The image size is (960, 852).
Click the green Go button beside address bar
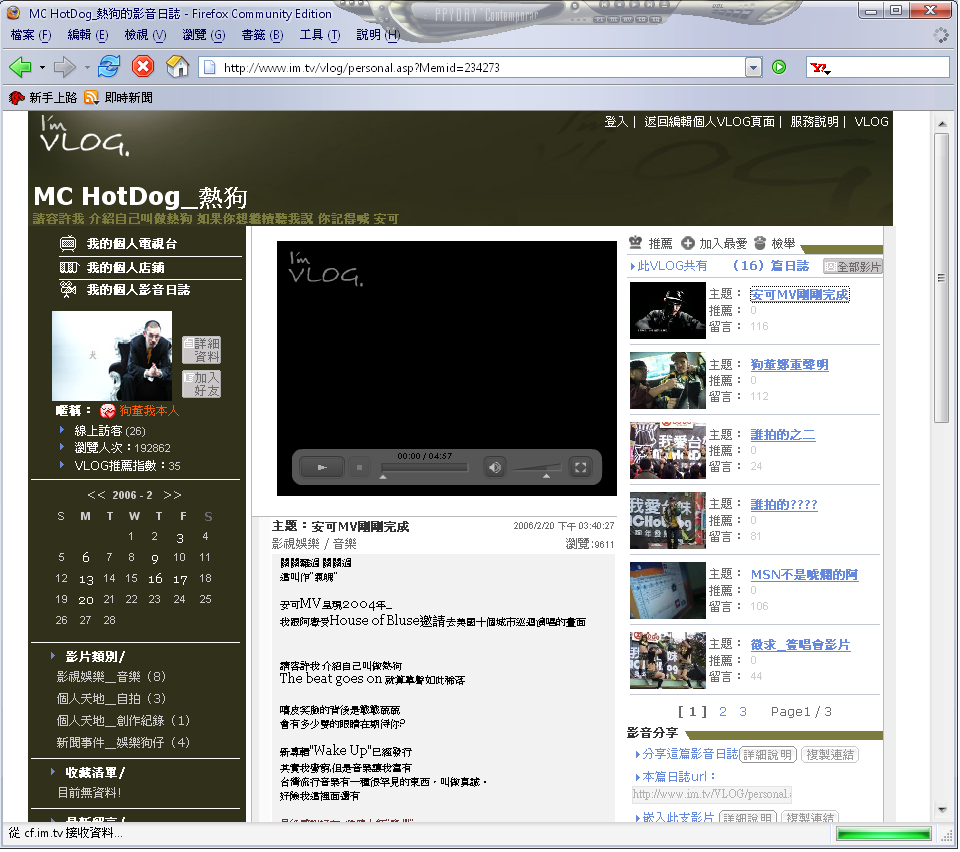(x=779, y=67)
